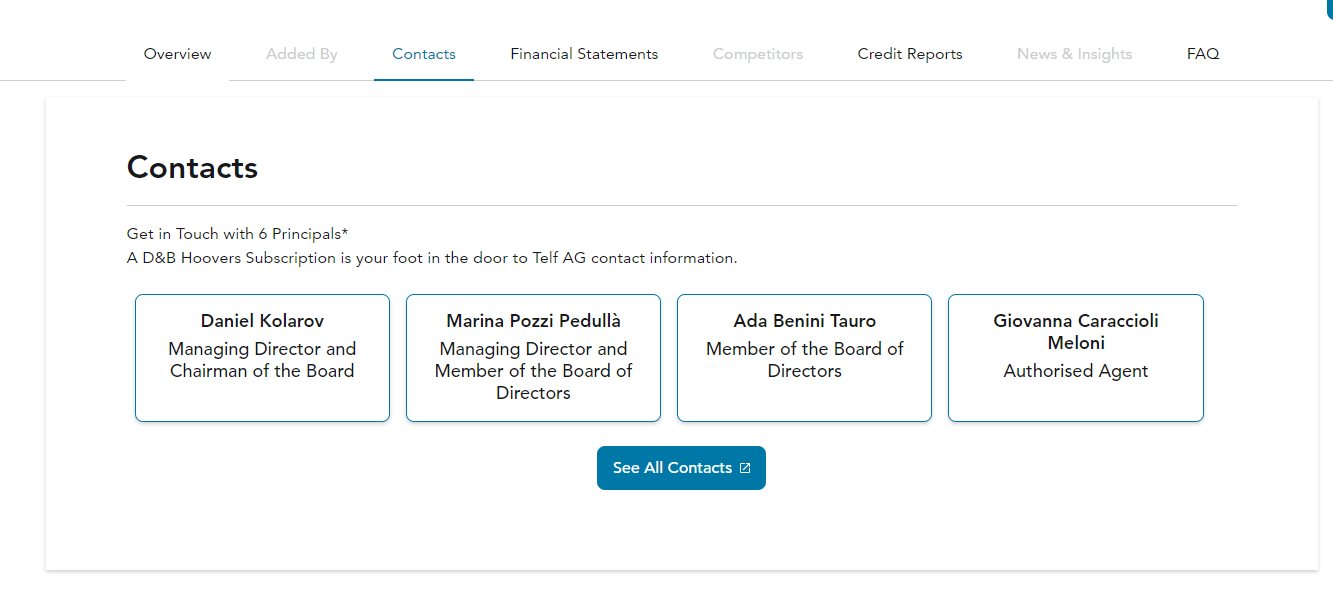Image resolution: width=1333 pixels, height=592 pixels.
Task: Switch to the Overview tab
Action: 177,54
